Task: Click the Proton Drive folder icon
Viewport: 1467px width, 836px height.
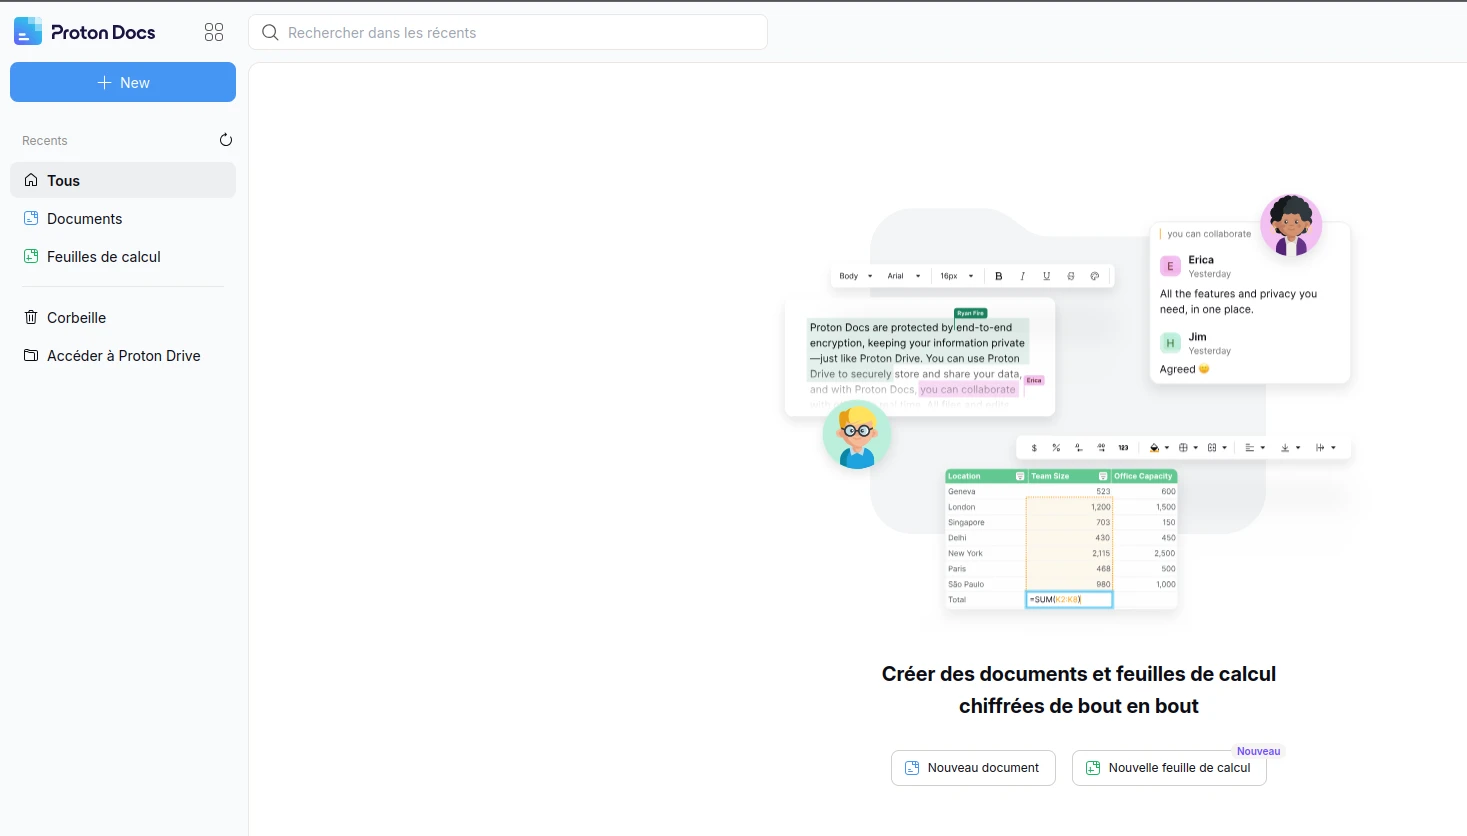Action: point(31,356)
